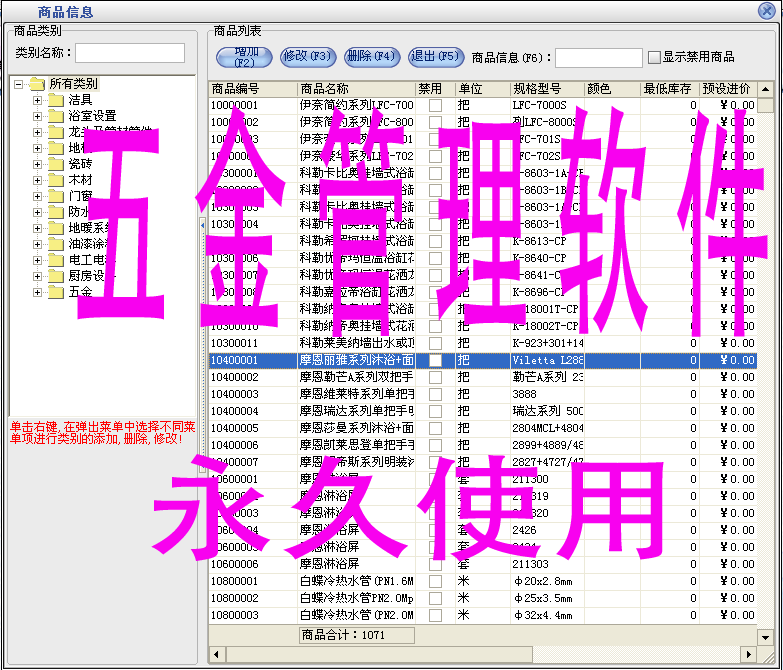This screenshot has width=783, height=670.
Task: Select product row 10400005
Action: [x=482, y=428]
